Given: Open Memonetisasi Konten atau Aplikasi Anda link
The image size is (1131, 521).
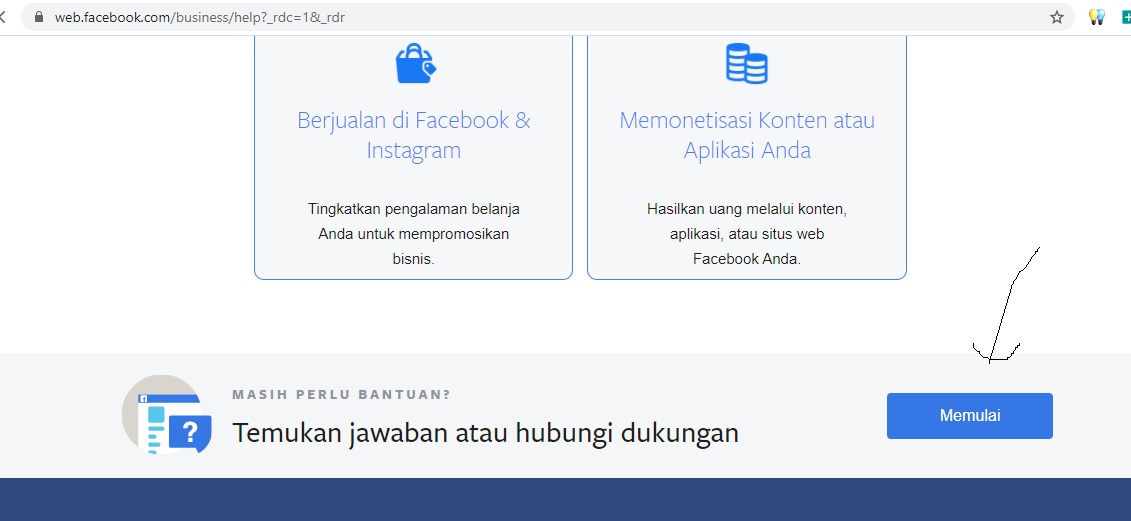Looking at the screenshot, I should [747, 135].
